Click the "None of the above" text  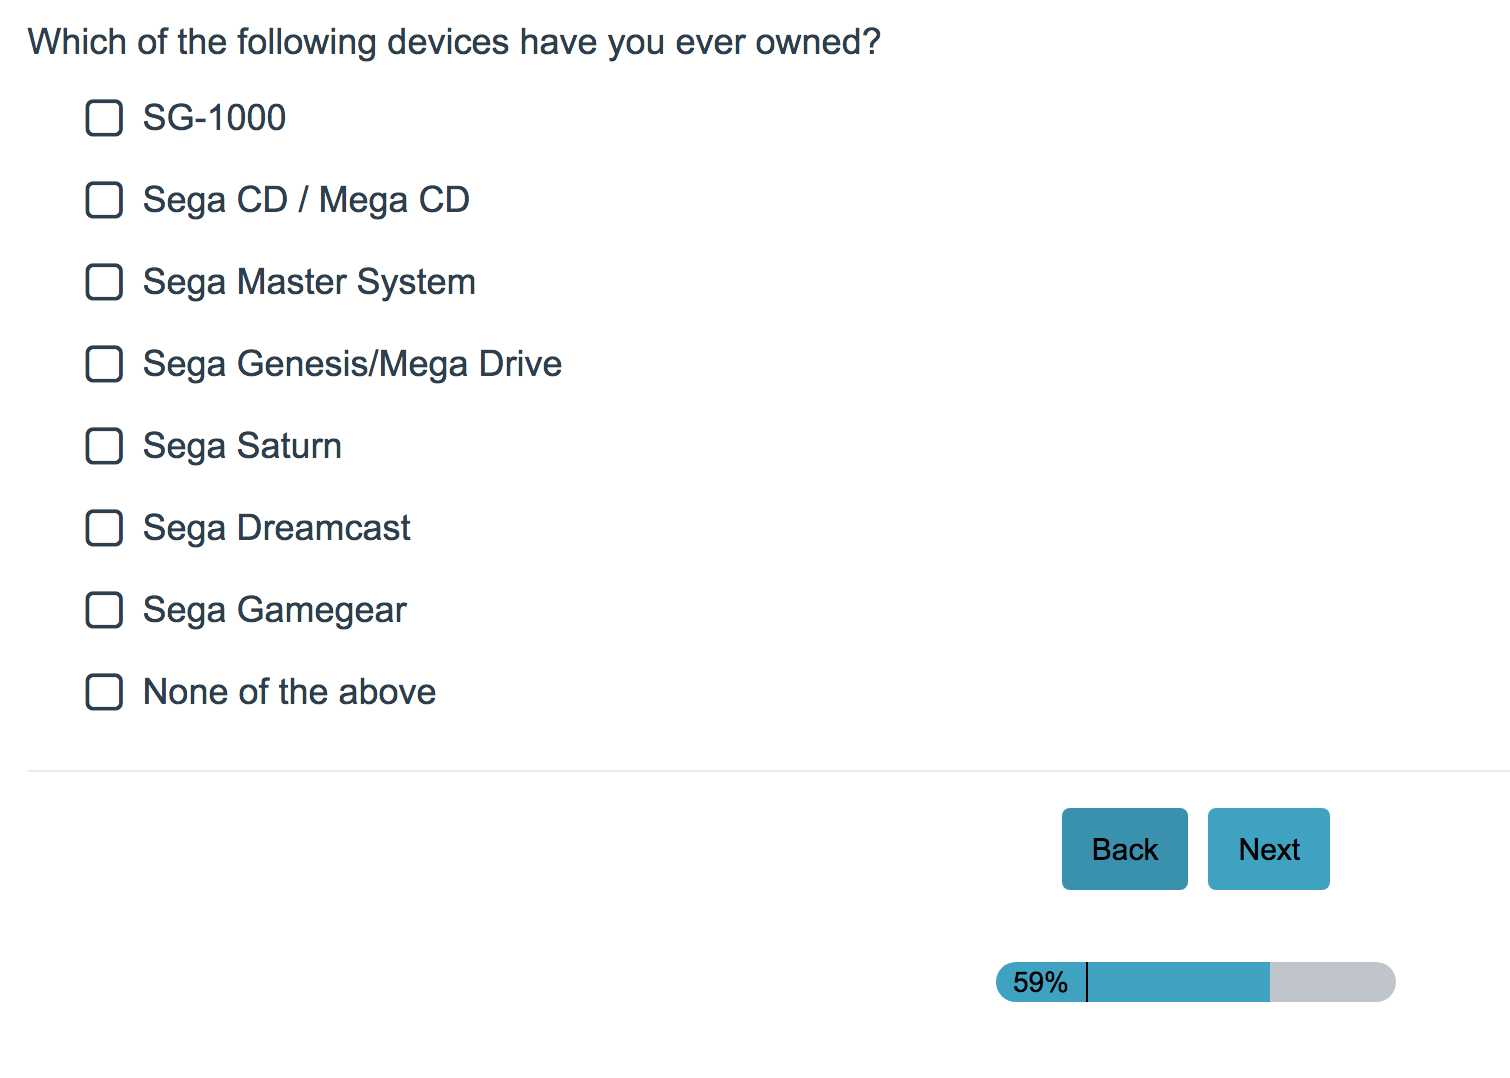click(289, 692)
